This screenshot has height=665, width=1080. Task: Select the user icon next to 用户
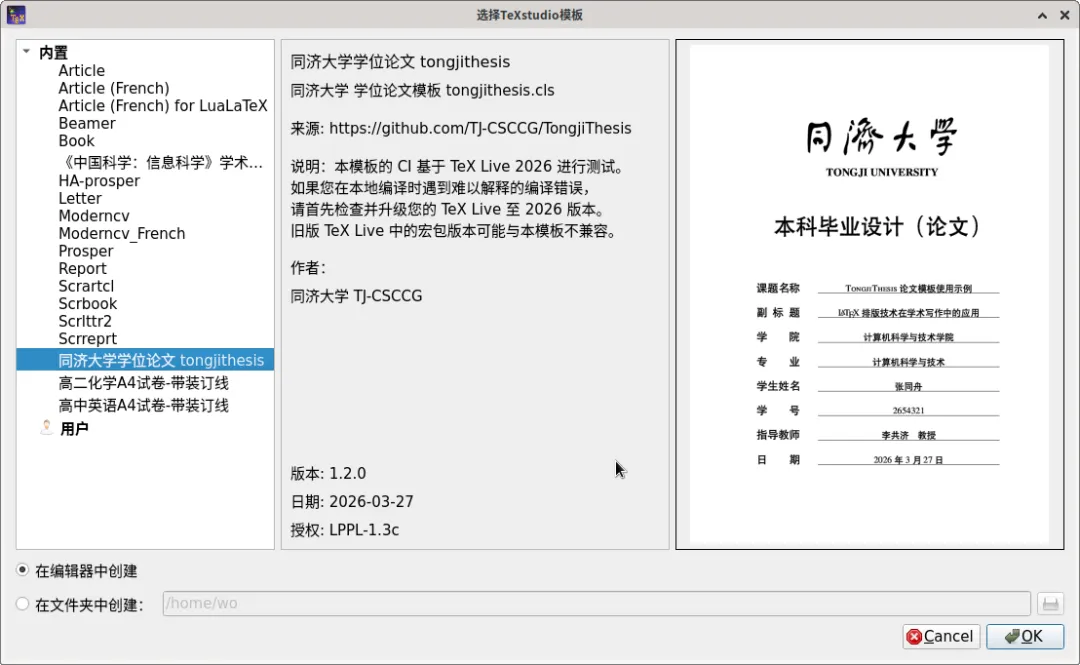click(46, 428)
